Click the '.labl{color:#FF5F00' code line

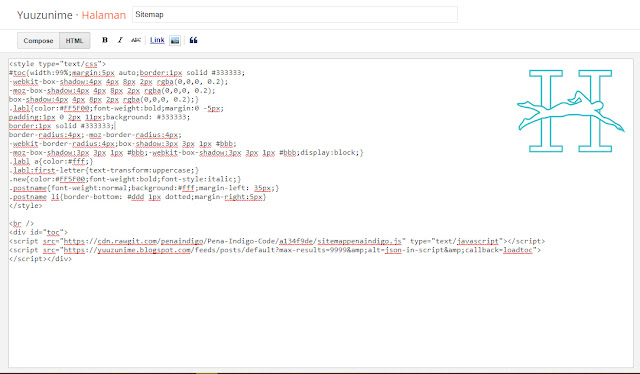(x=116, y=108)
